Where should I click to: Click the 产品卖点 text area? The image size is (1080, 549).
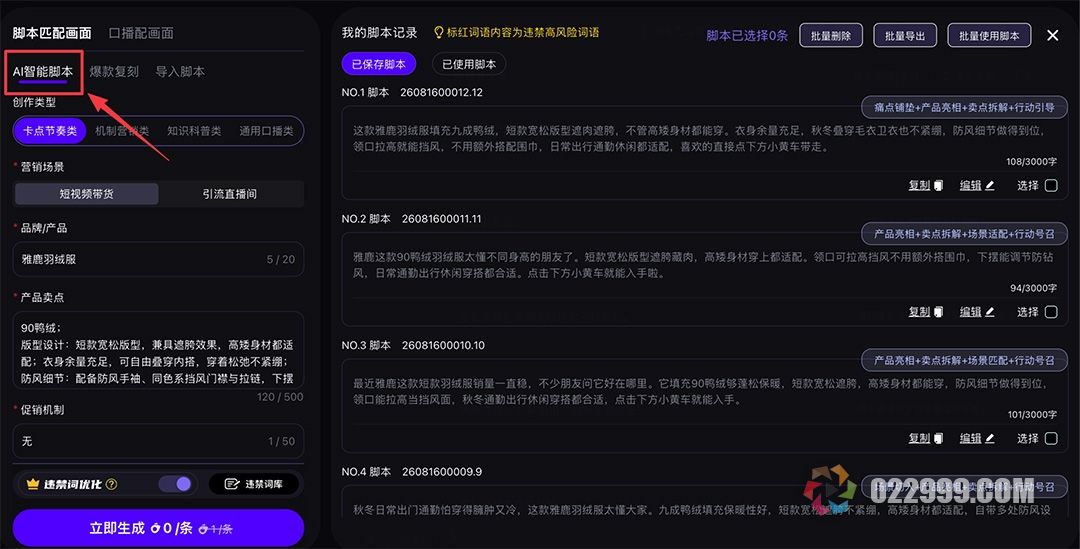click(158, 350)
